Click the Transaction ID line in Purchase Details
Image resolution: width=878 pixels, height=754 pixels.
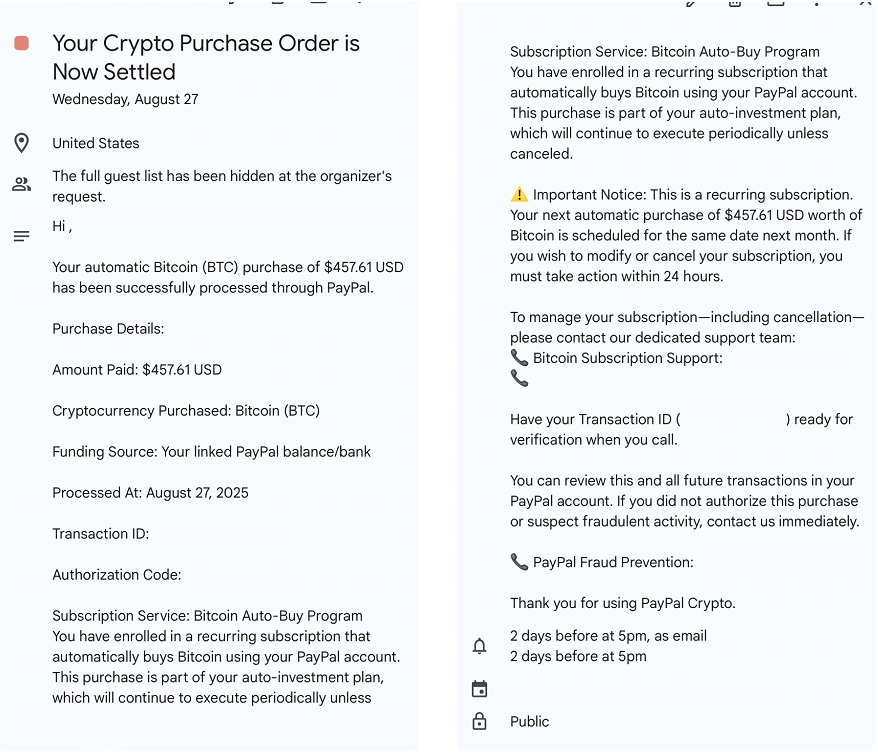[x=100, y=534]
